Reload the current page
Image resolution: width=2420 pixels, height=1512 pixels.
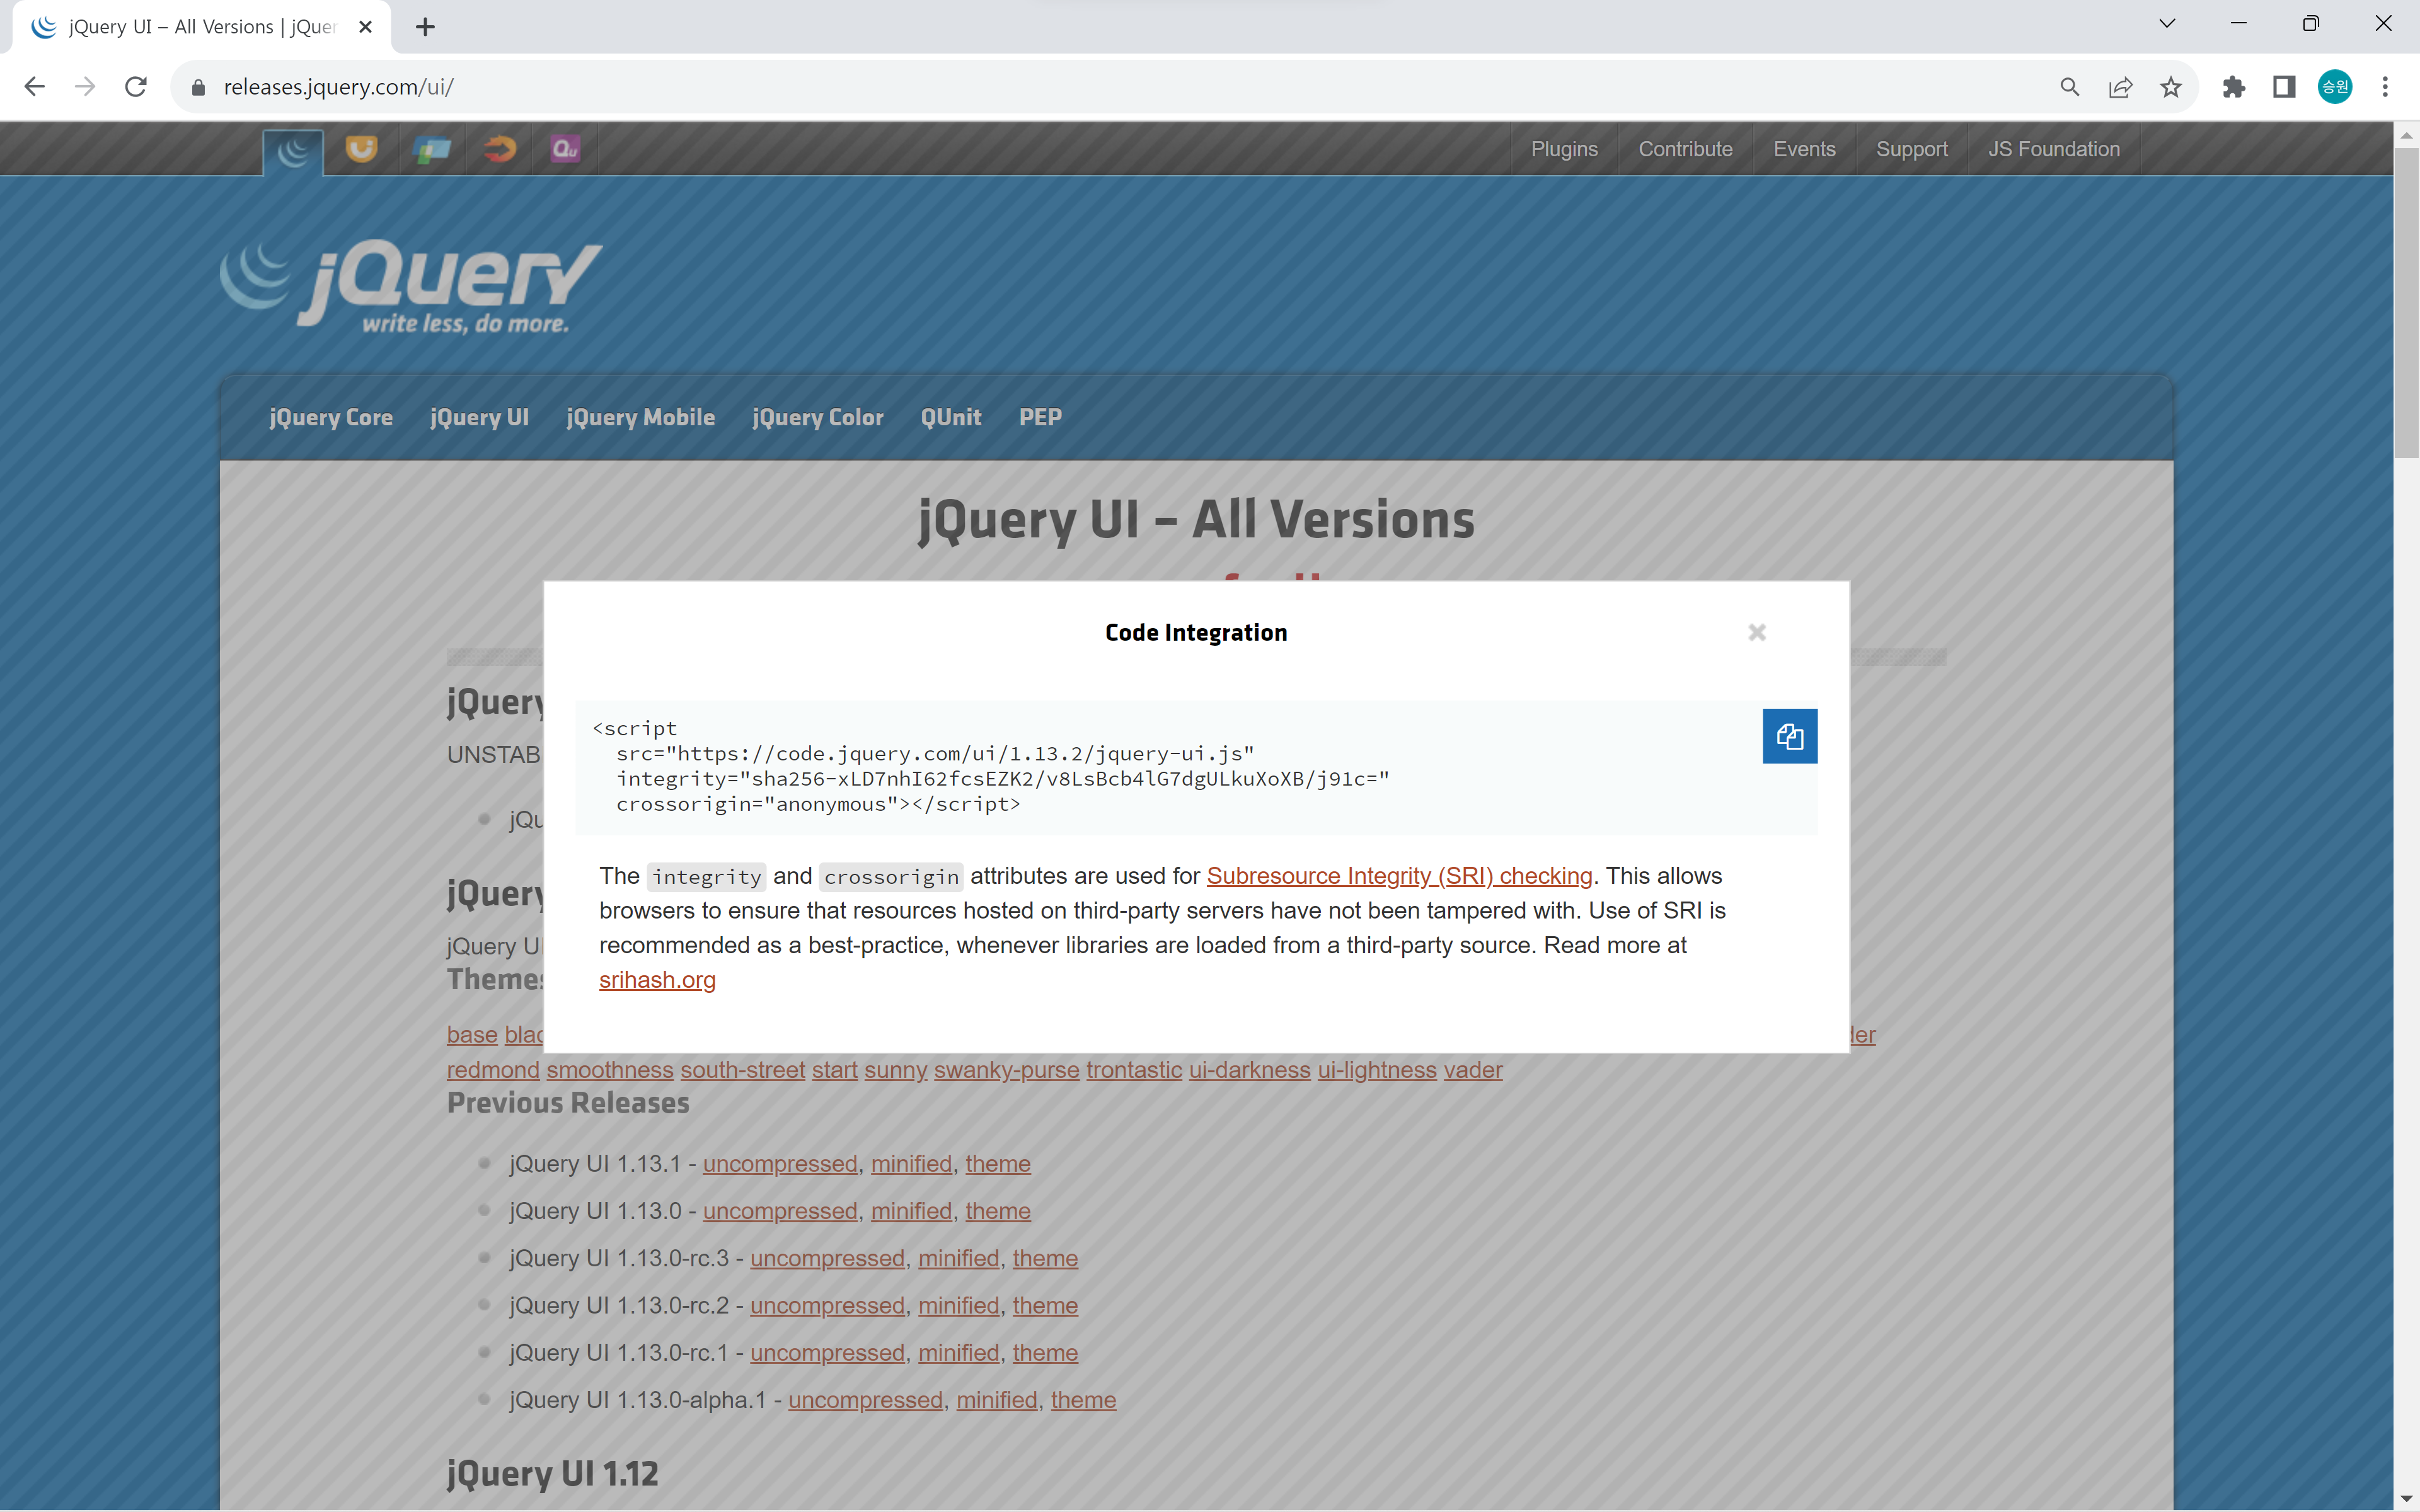tap(136, 87)
